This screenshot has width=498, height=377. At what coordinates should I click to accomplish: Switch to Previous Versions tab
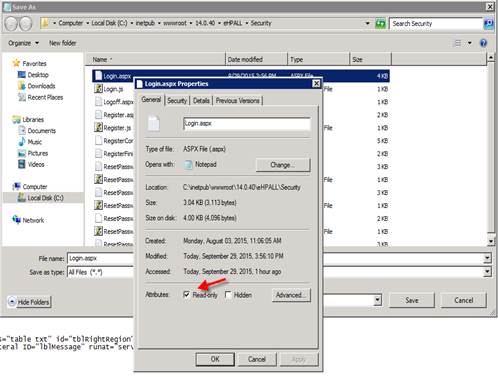tap(237, 101)
